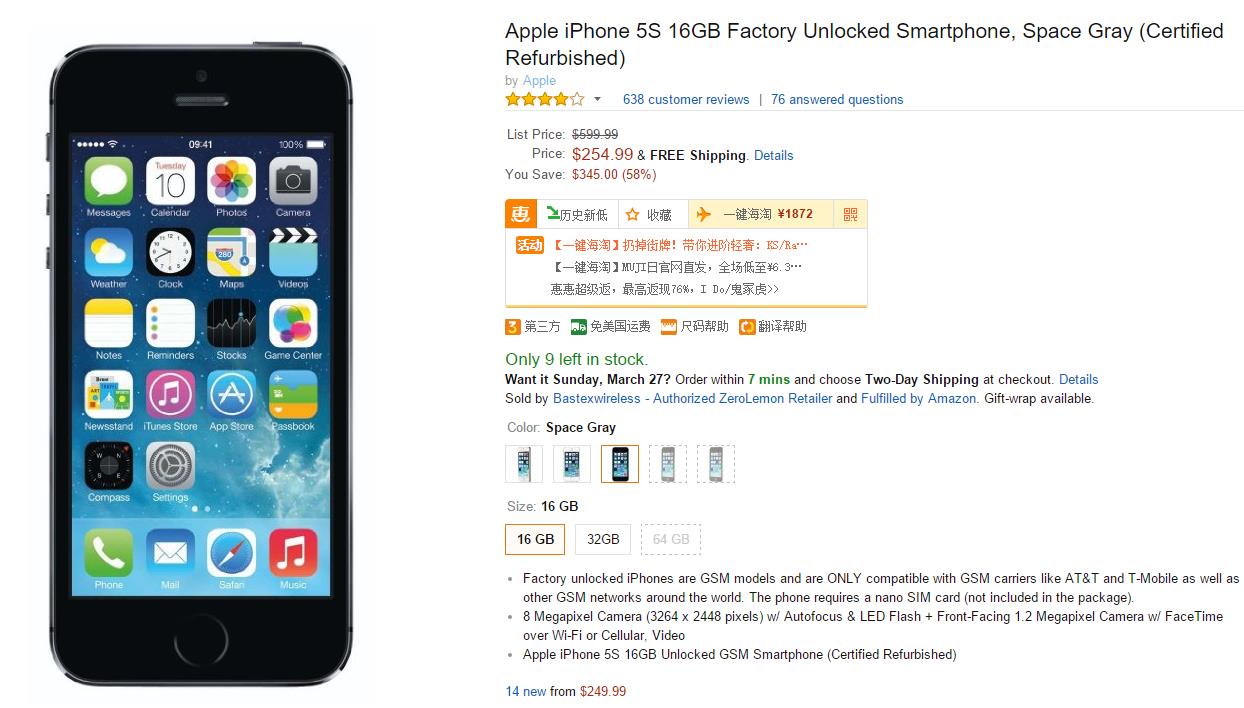Click the 一键海淘 airplane icon
Viewport: 1244px width, 708px height.
click(x=704, y=214)
